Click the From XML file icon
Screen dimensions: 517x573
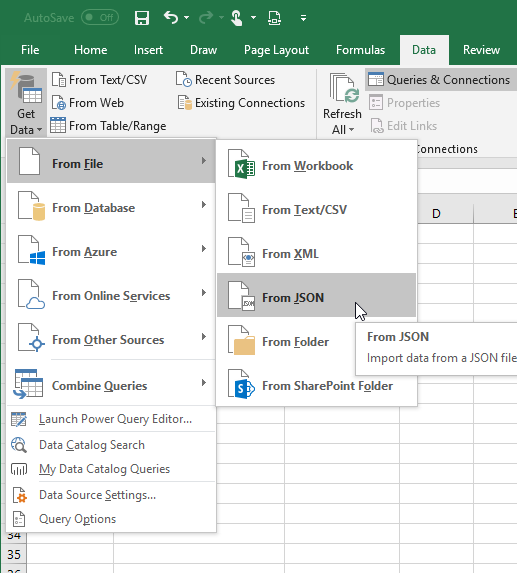241,252
